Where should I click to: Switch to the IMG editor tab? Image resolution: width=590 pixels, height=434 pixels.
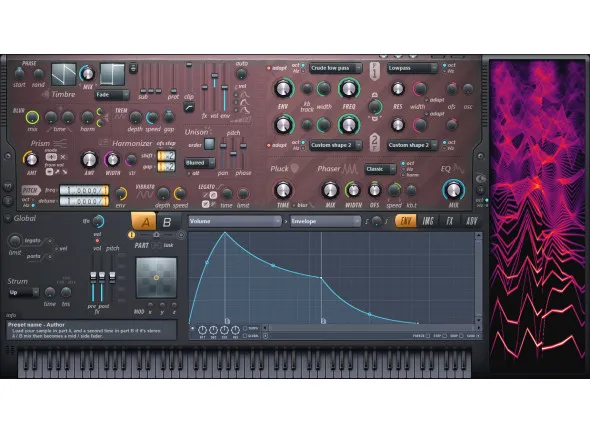pyautogui.click(x=428, y=221)
